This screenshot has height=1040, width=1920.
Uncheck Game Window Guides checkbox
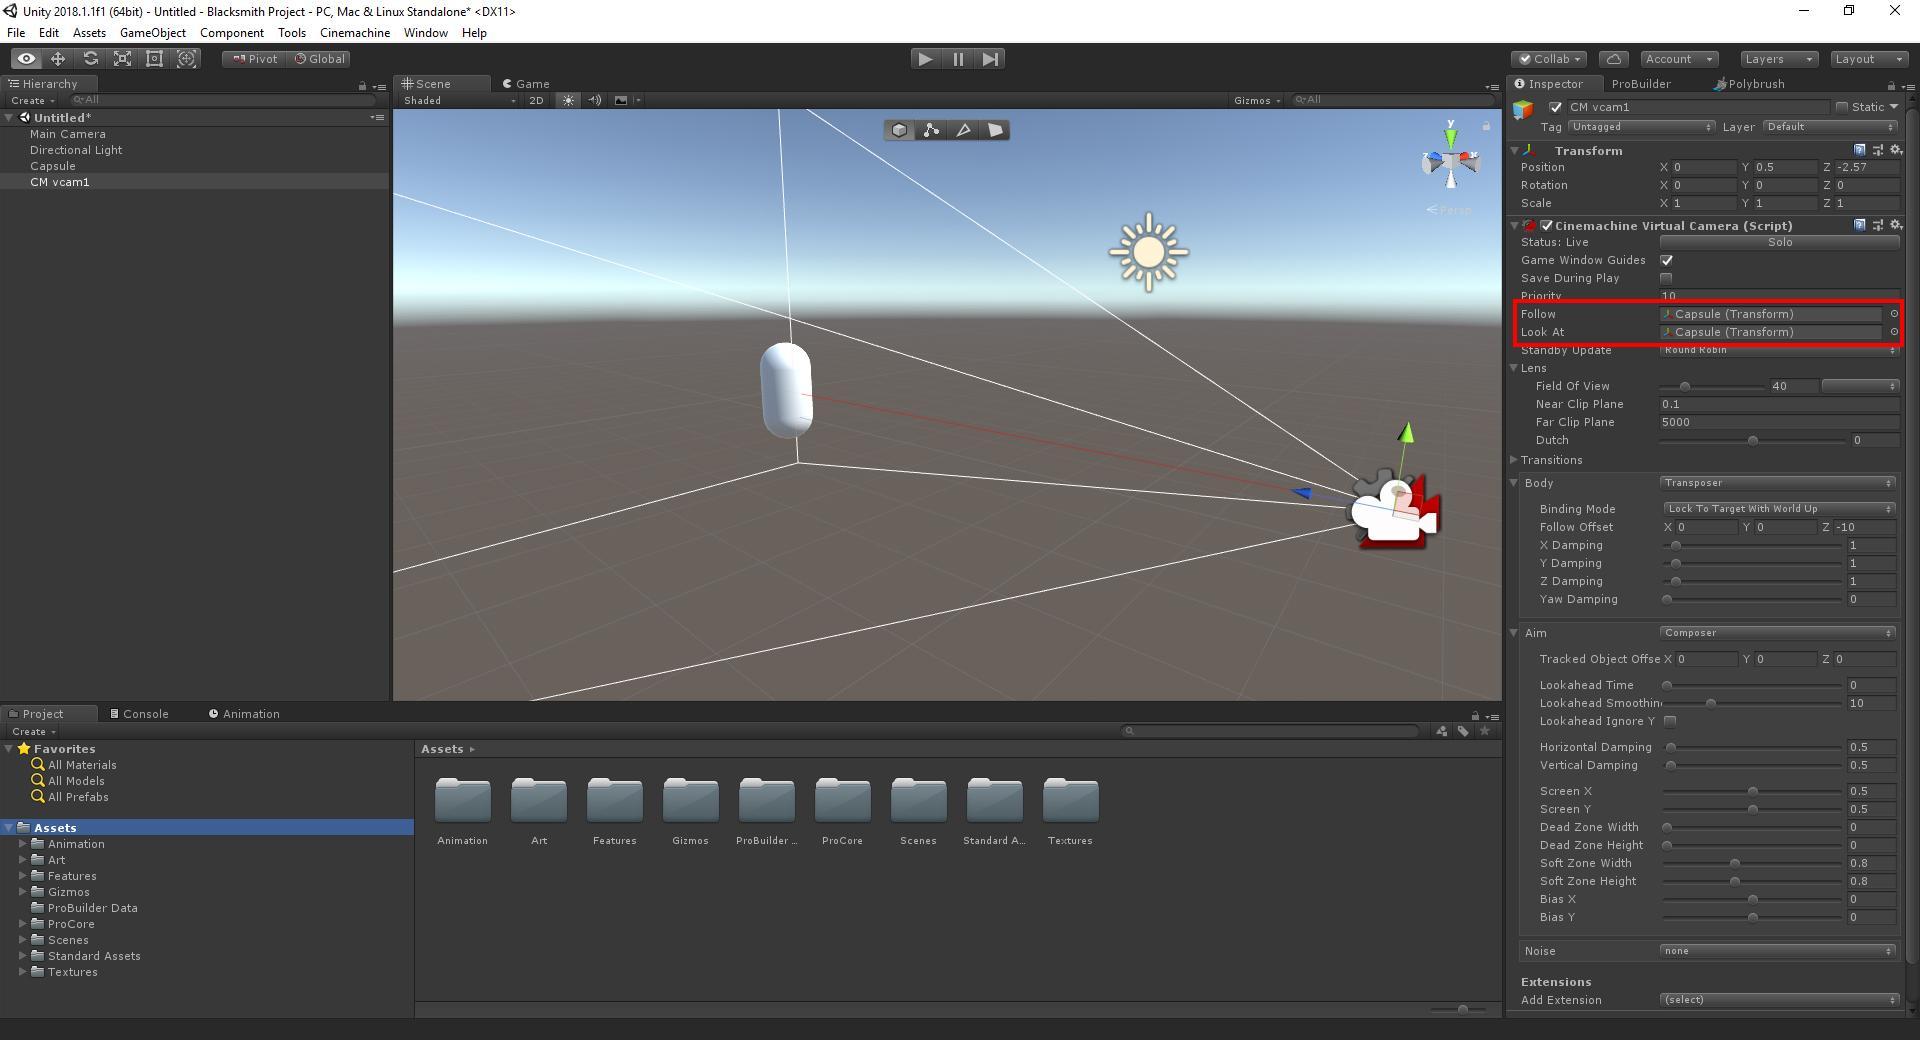tap(1666, 260)
